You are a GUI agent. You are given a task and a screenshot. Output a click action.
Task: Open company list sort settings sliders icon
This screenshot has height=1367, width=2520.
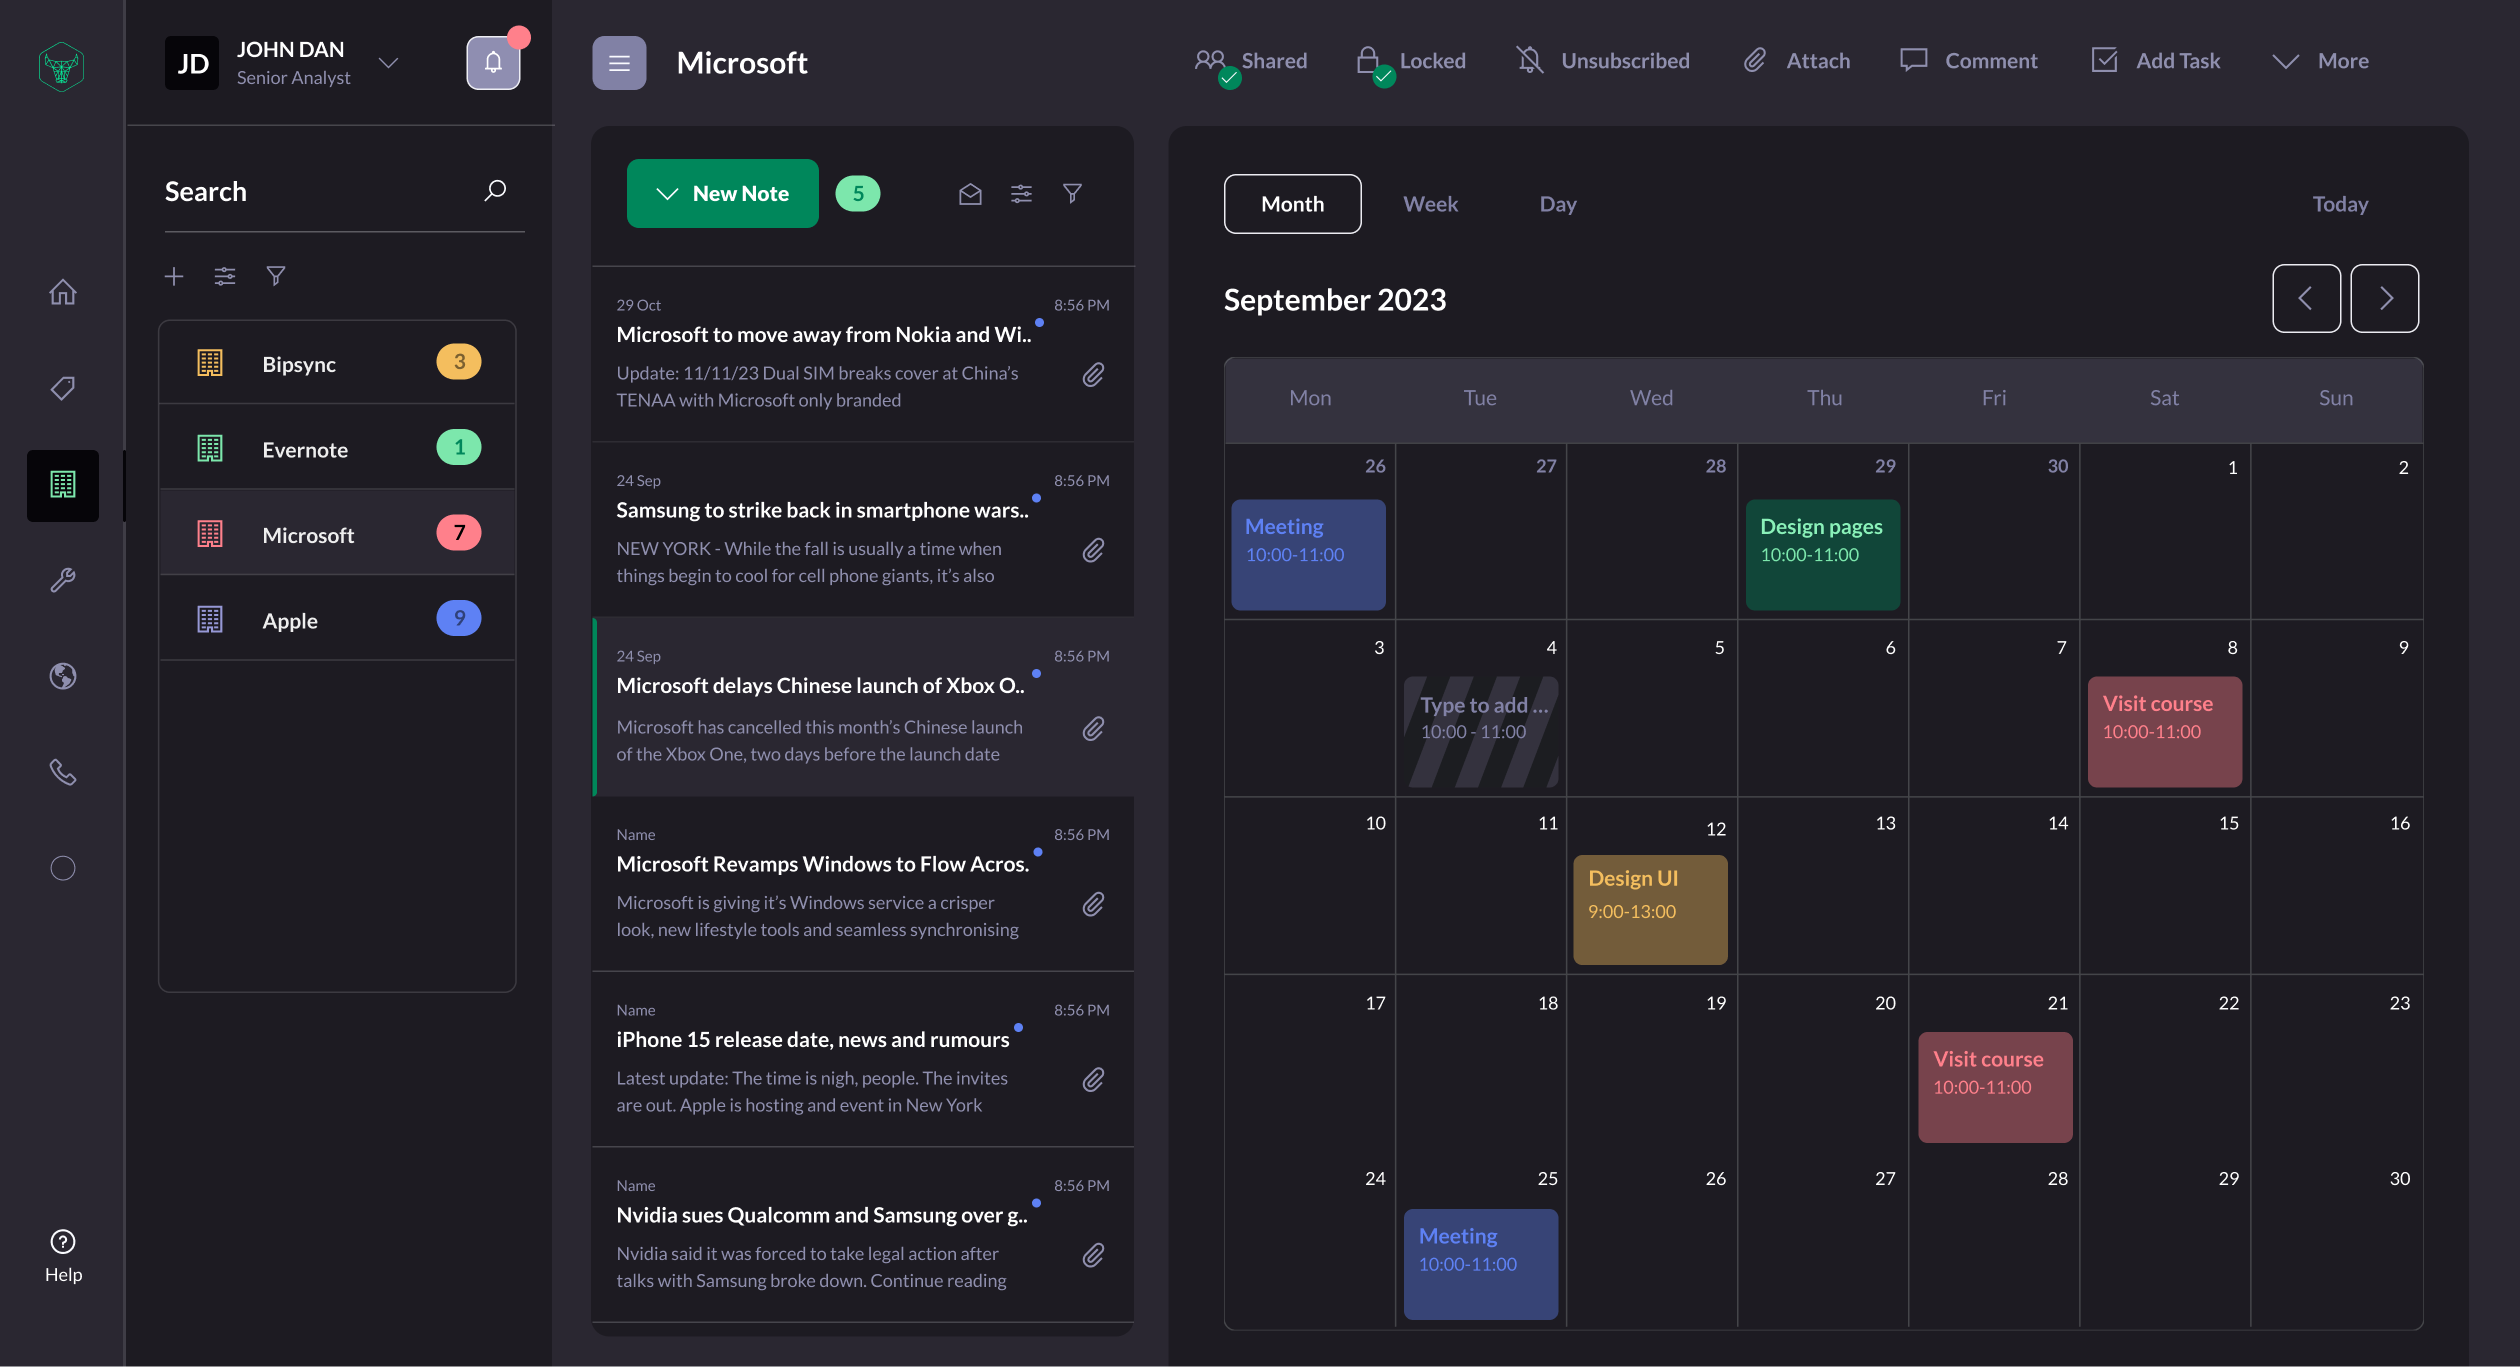coord(225,276)
